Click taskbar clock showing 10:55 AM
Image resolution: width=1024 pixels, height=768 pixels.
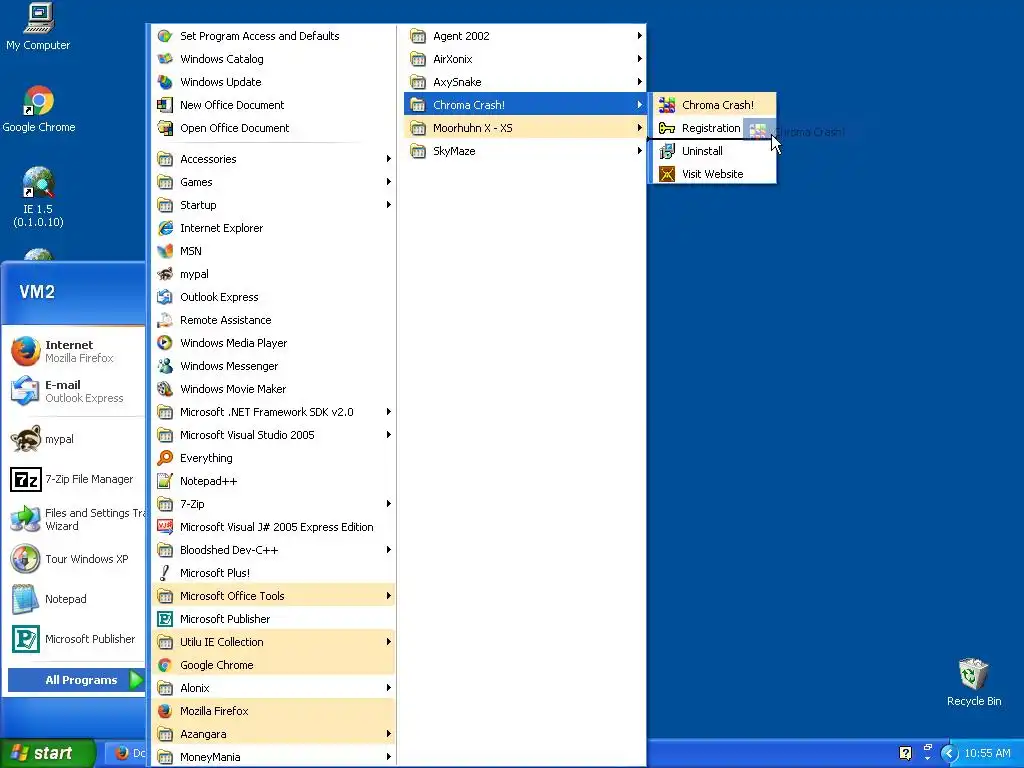tap(987, 753)
